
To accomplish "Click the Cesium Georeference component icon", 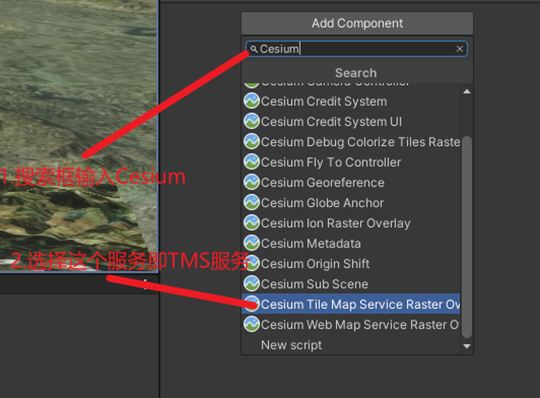I will pos(251,182).
